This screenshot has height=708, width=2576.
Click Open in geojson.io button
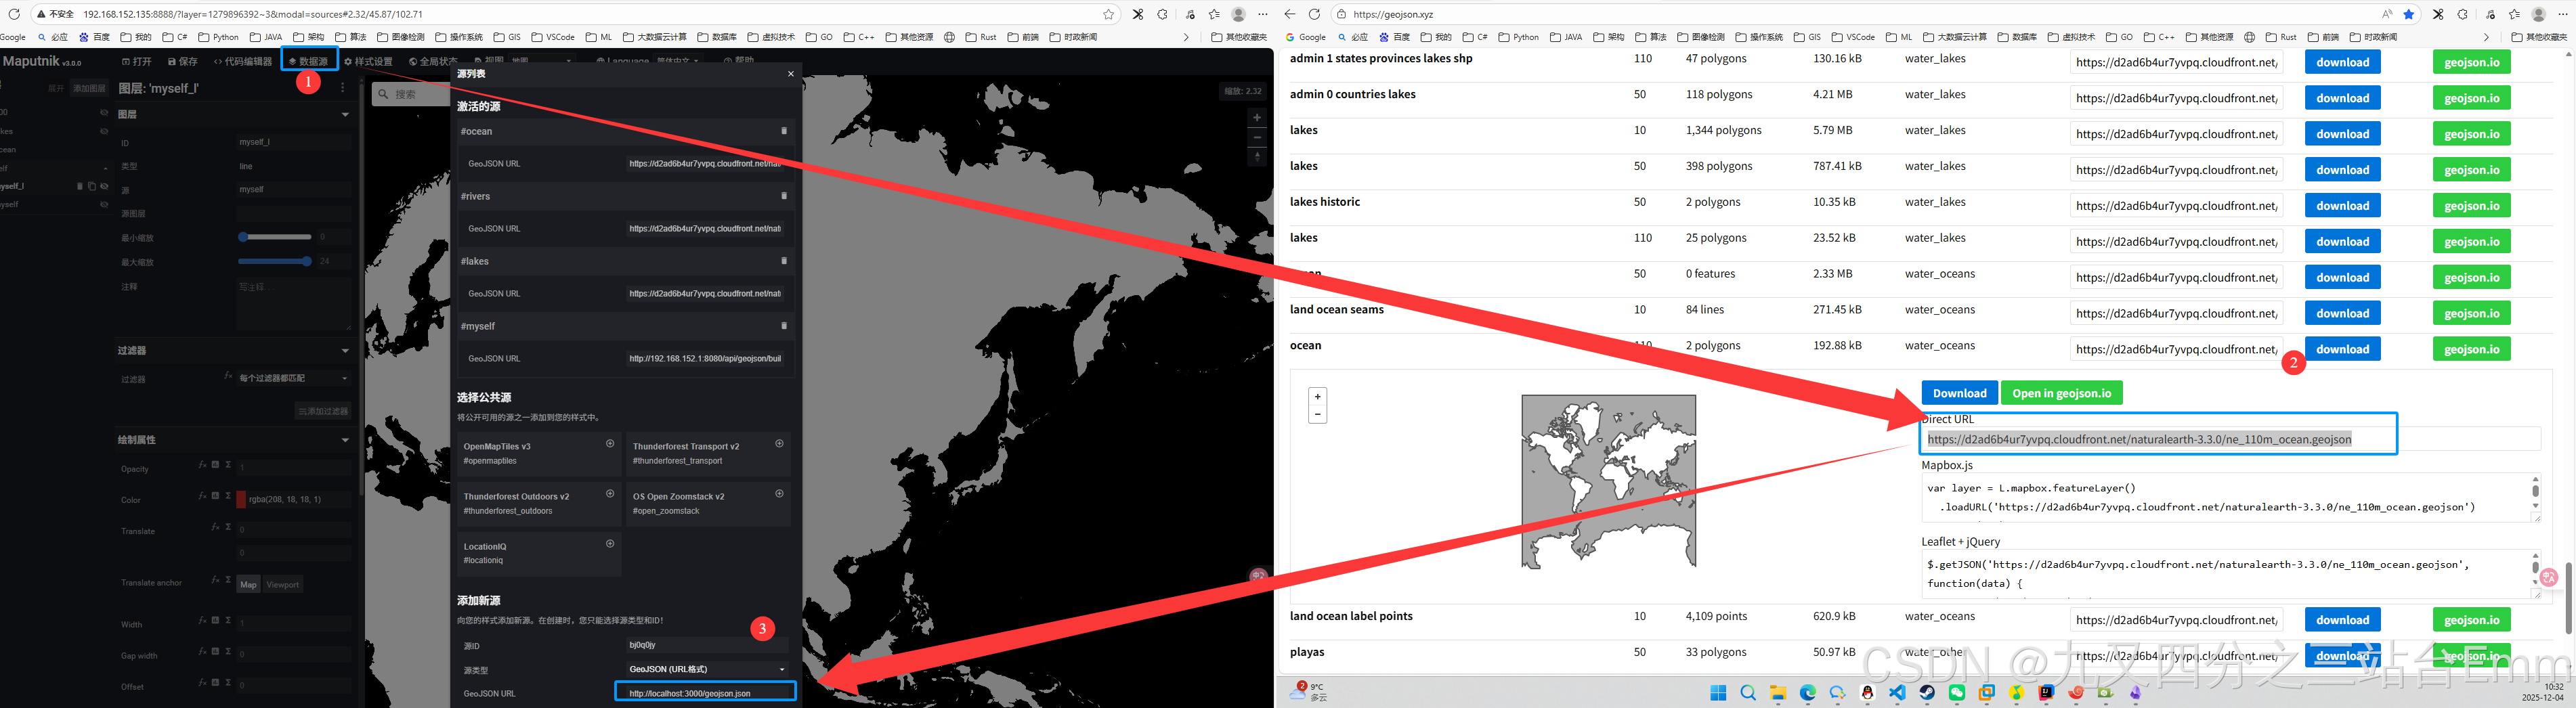tap(2061, 393)
